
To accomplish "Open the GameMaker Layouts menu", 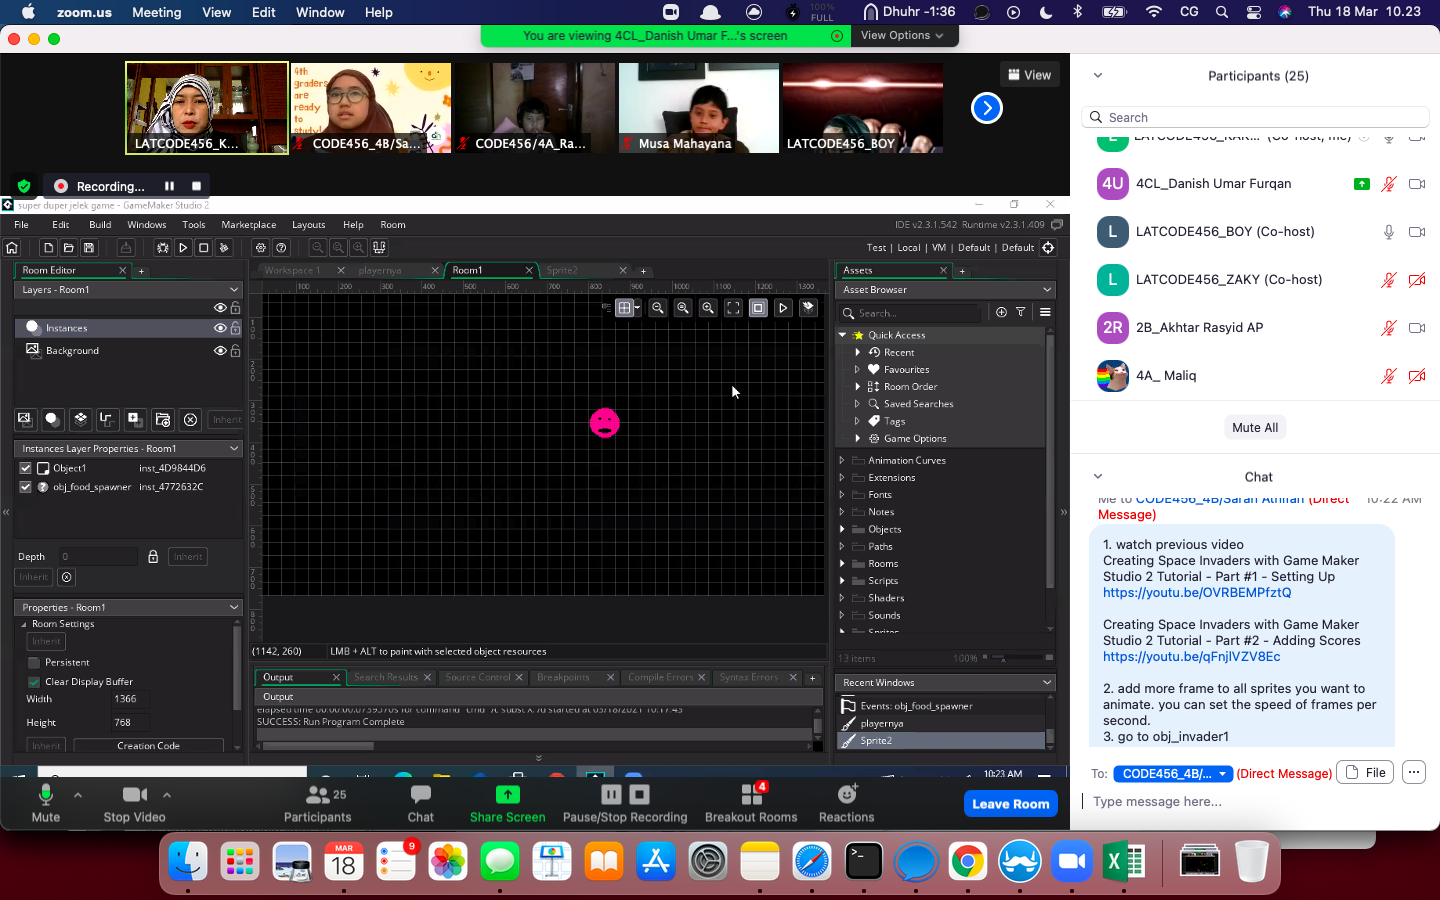I will coord(308,225).
